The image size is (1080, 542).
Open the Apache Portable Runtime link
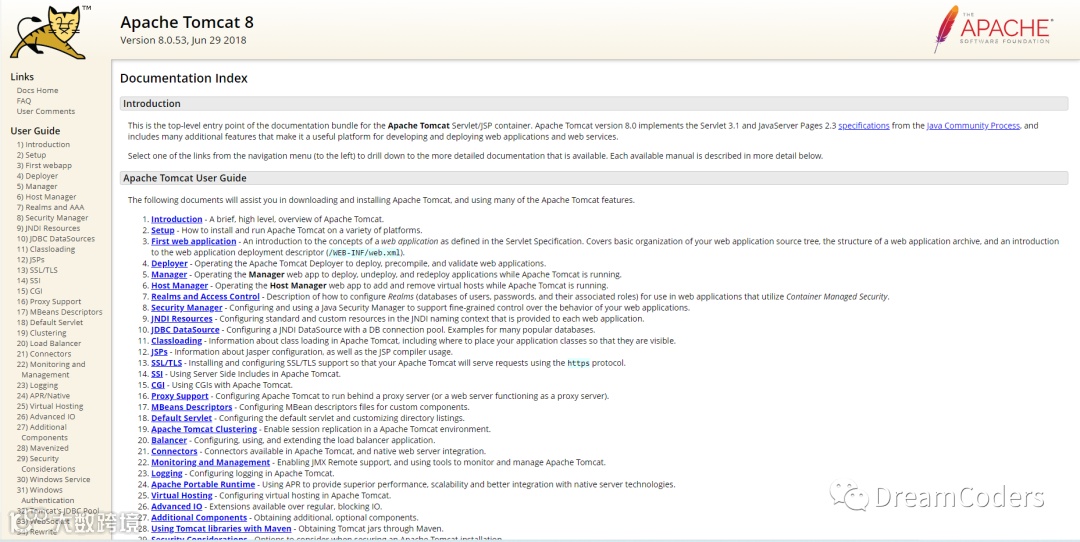pos(203,484)
